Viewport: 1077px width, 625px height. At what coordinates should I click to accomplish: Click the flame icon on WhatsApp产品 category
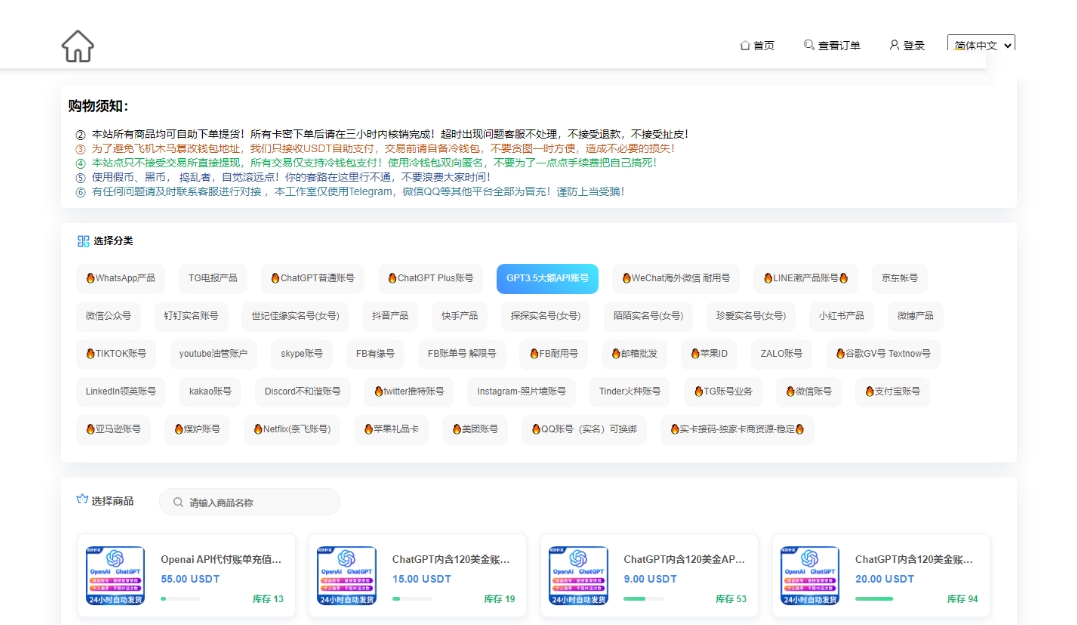[91, 279]
